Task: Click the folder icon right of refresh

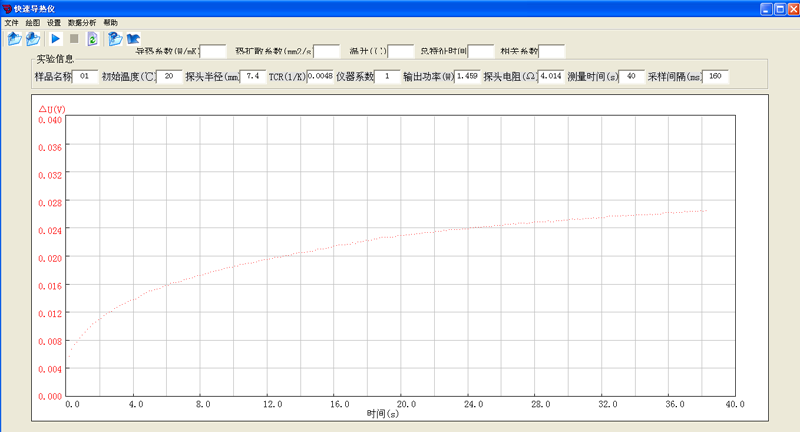Action: 115,39
